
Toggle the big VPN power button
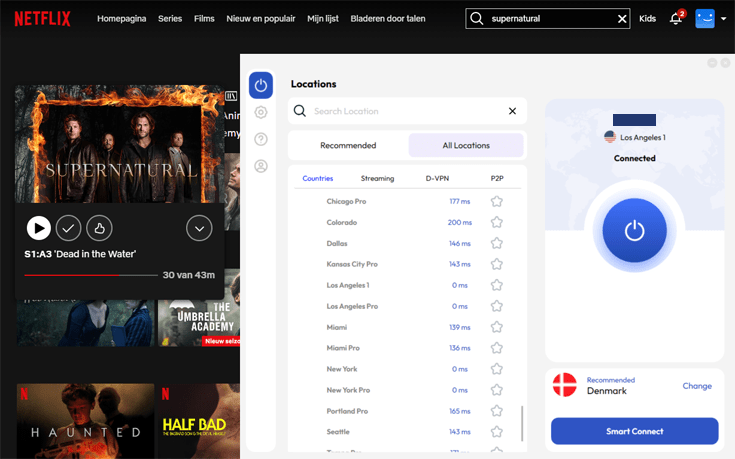[634, 230]
